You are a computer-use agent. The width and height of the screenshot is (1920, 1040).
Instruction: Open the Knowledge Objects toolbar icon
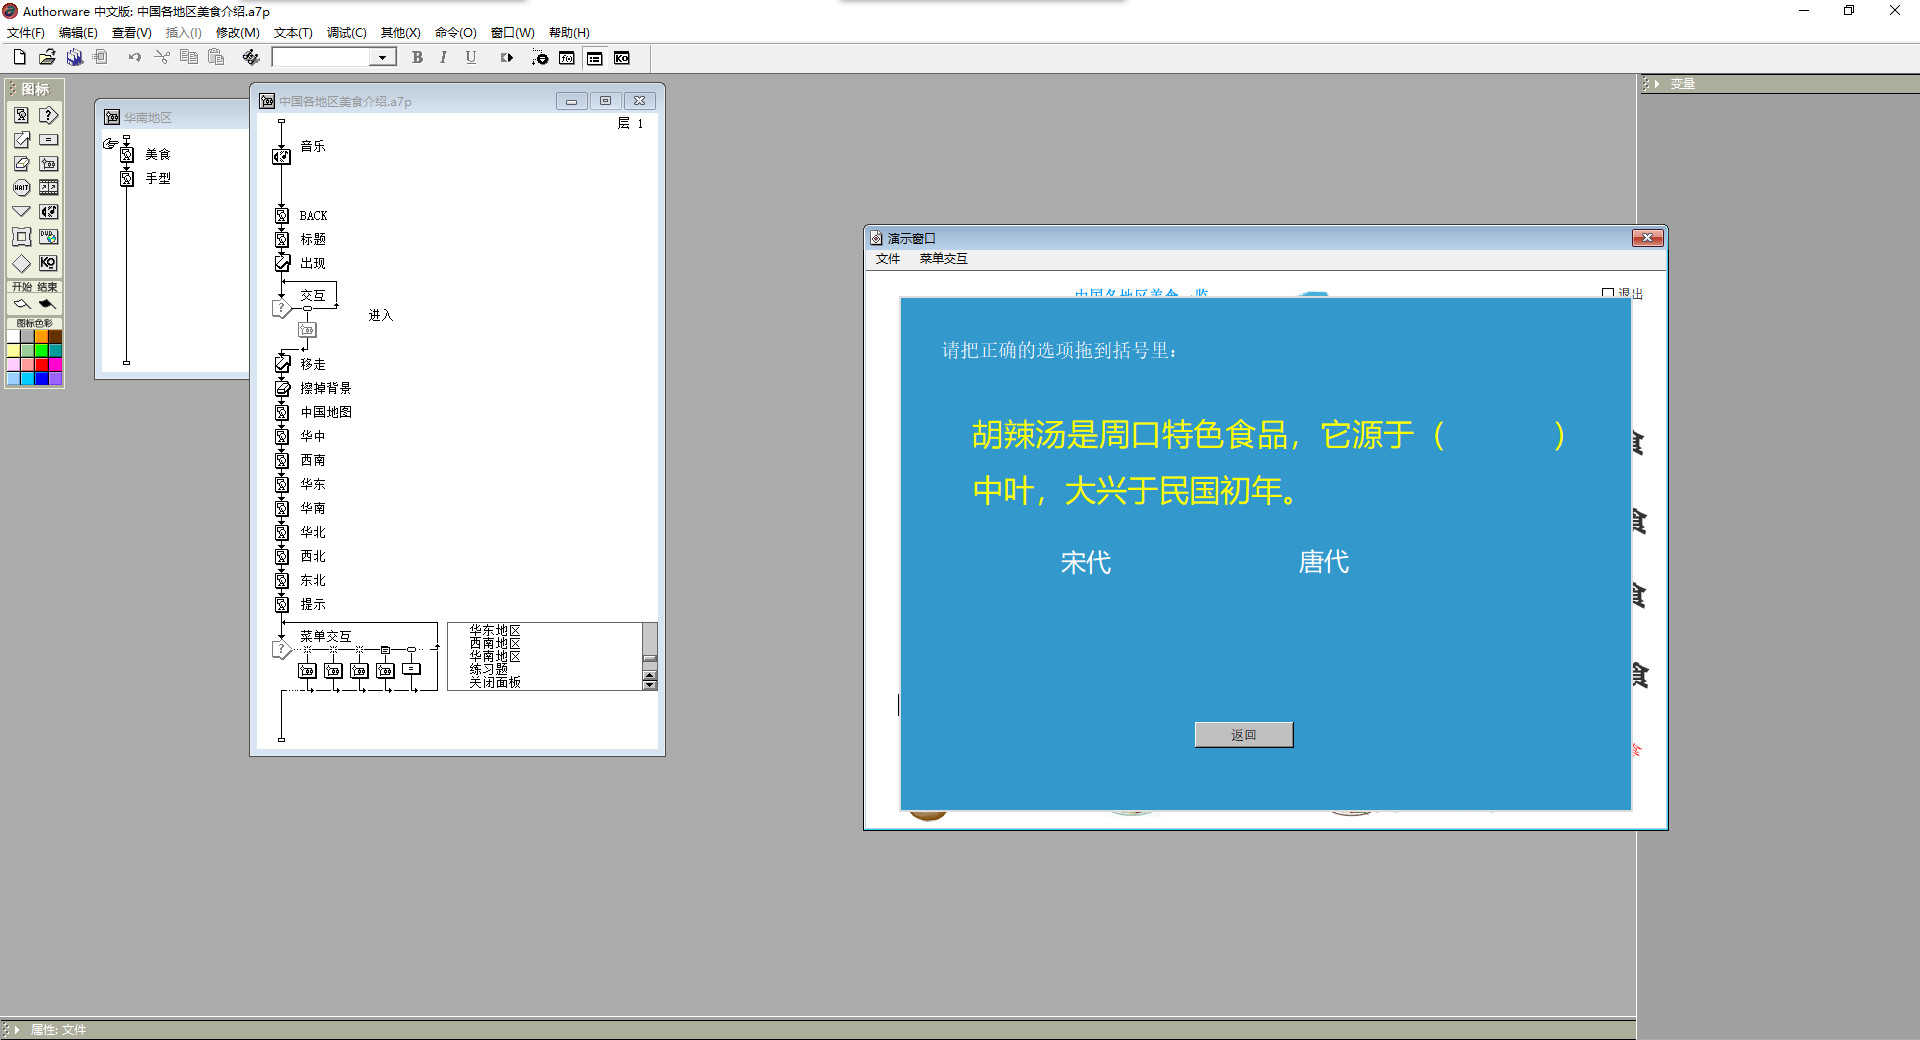622,58
